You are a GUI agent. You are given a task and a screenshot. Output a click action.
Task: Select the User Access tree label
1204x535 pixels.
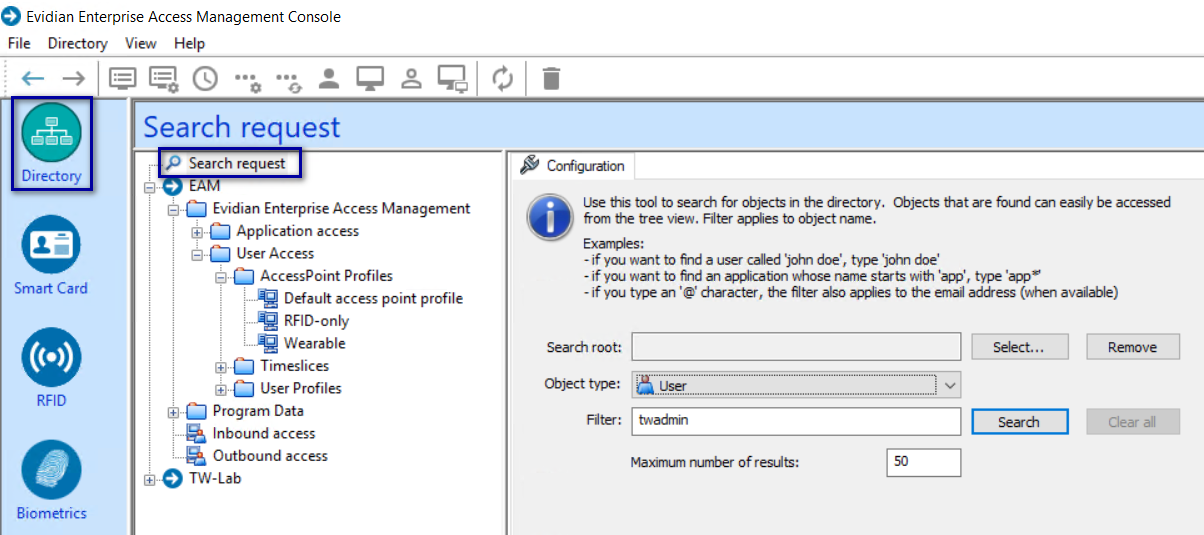(275, 254)
